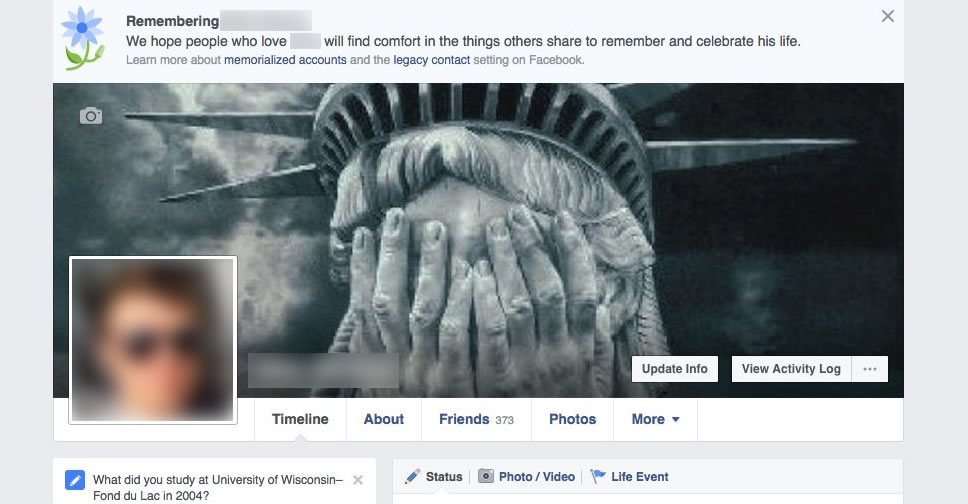
Task: Open the legacy contact link
Action: tap(432, 60)
